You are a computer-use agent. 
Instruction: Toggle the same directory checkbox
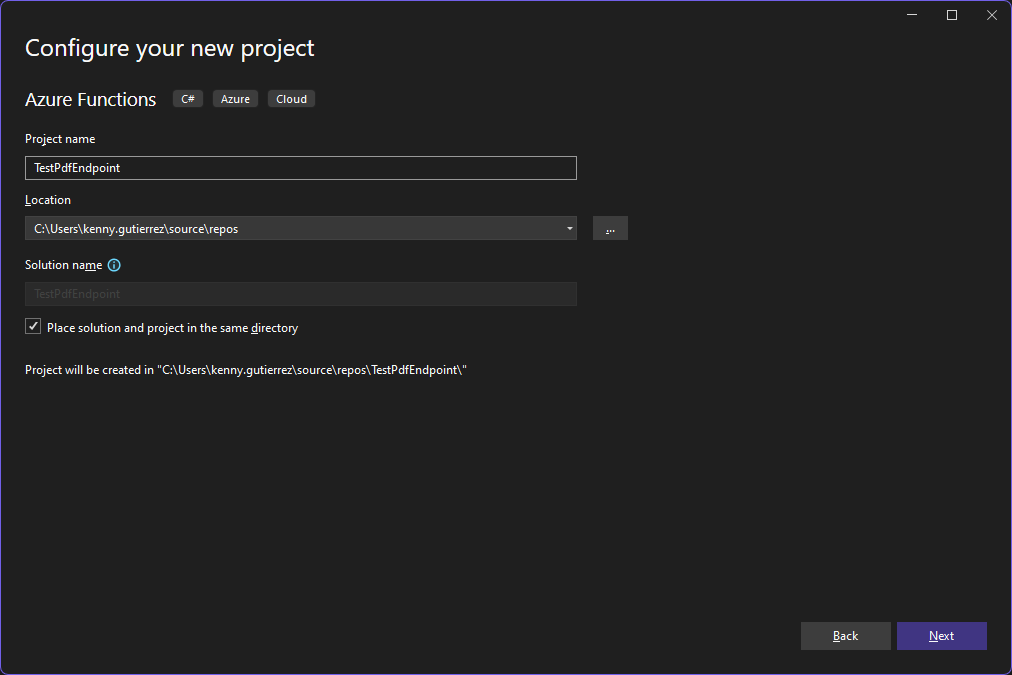[33, 327]
